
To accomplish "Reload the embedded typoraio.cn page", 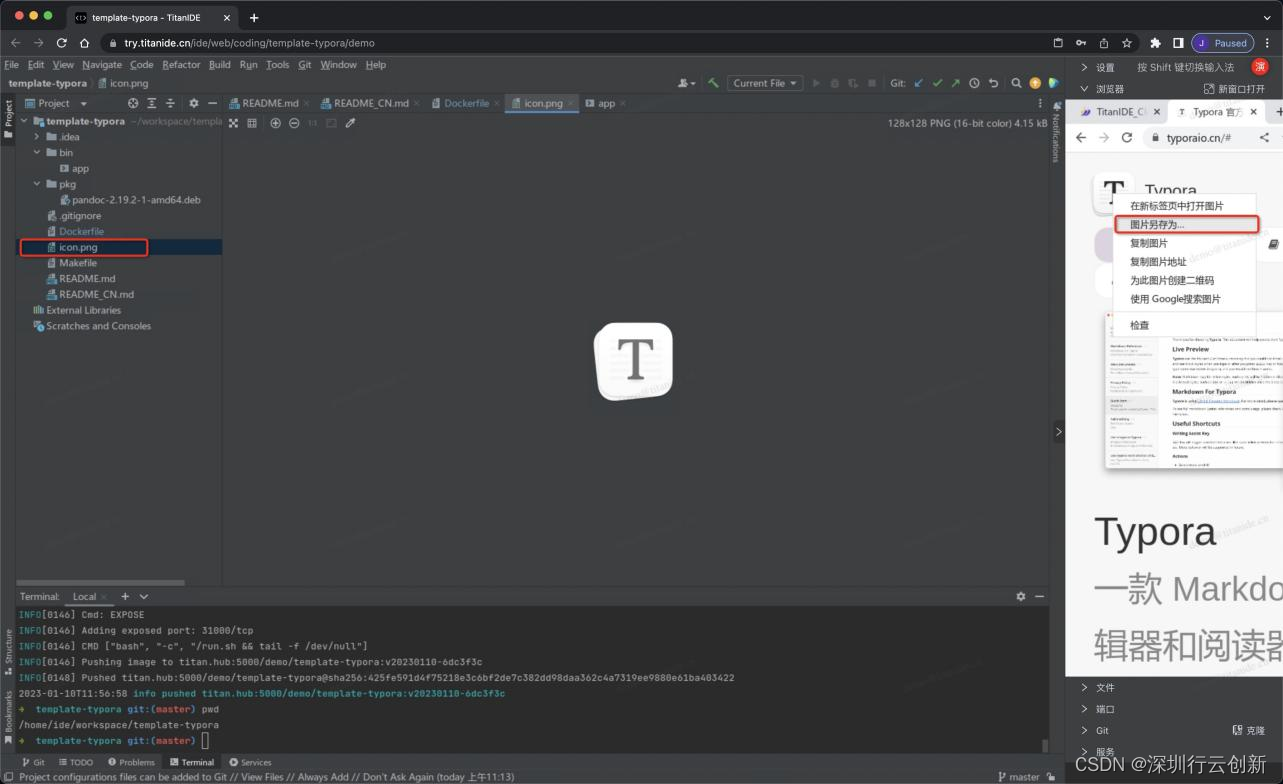I will pos(1126,138).
